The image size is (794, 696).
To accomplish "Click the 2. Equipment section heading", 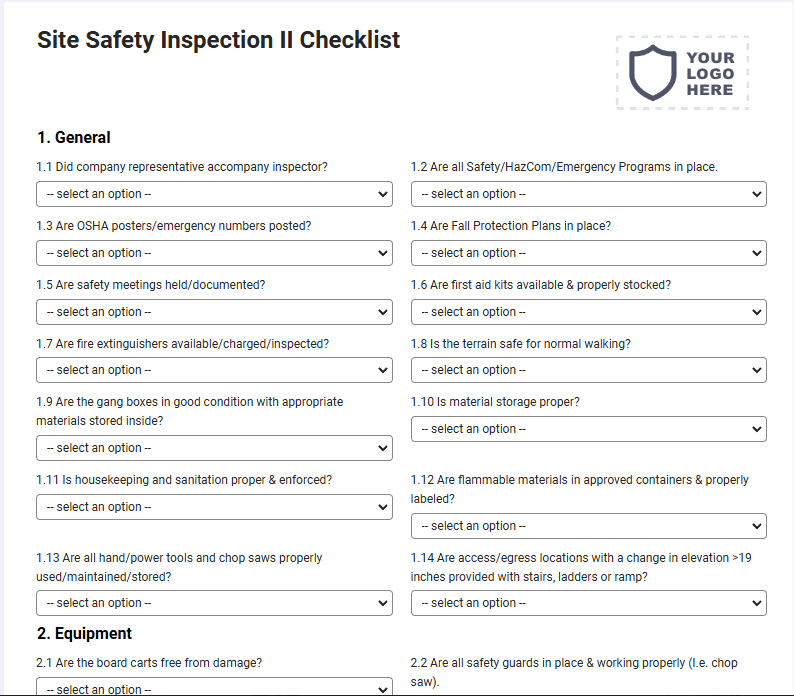I will click(84, 633).
